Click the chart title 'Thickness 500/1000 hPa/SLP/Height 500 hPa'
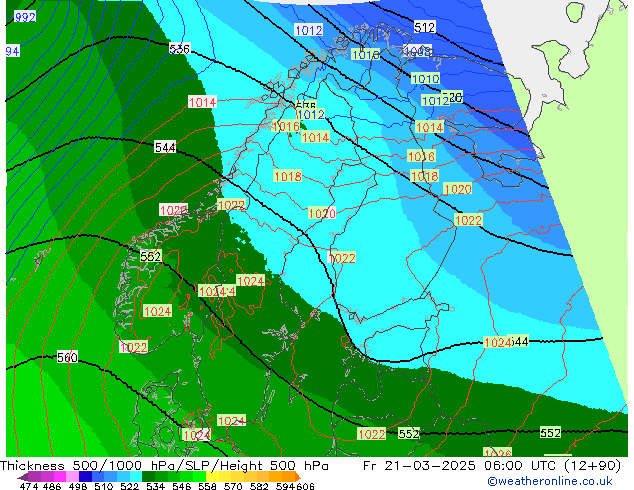Screen dimensions: 634x490 pos(164,466)
